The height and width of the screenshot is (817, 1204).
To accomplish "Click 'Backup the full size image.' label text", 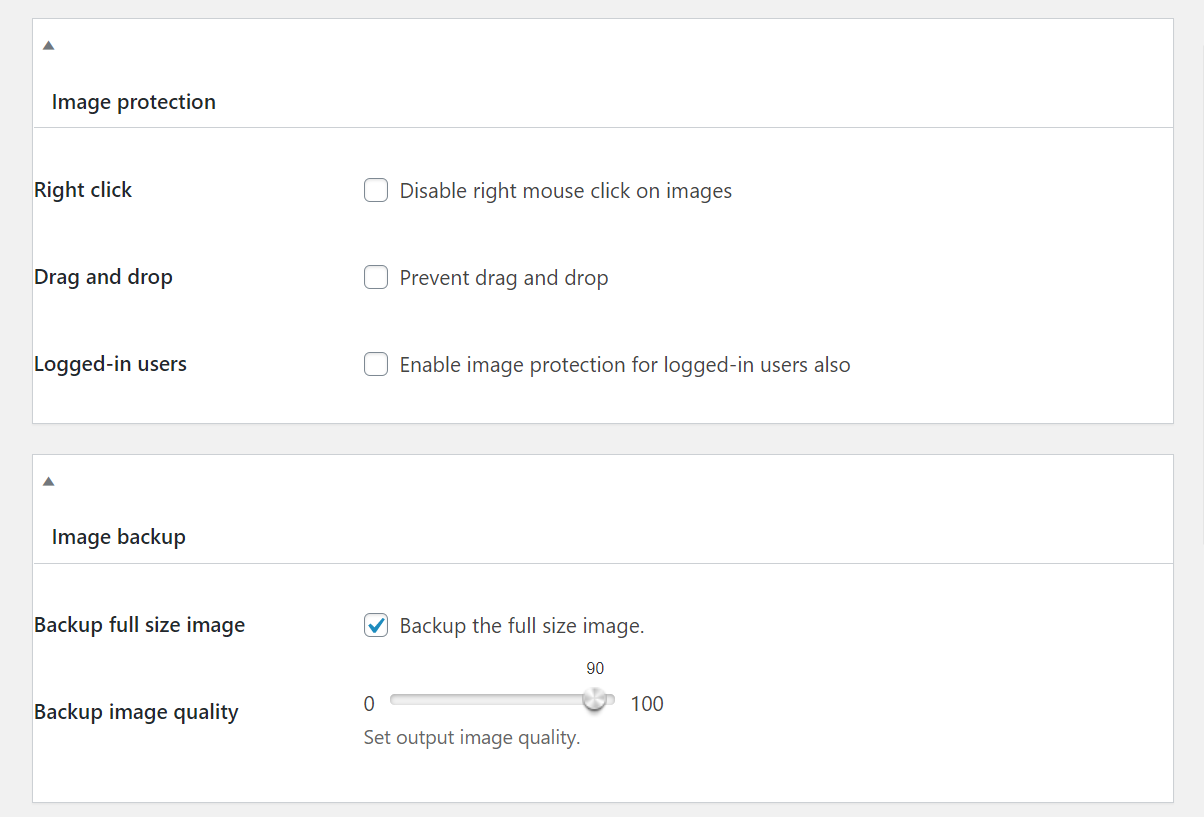I will [x=521, y=627].
